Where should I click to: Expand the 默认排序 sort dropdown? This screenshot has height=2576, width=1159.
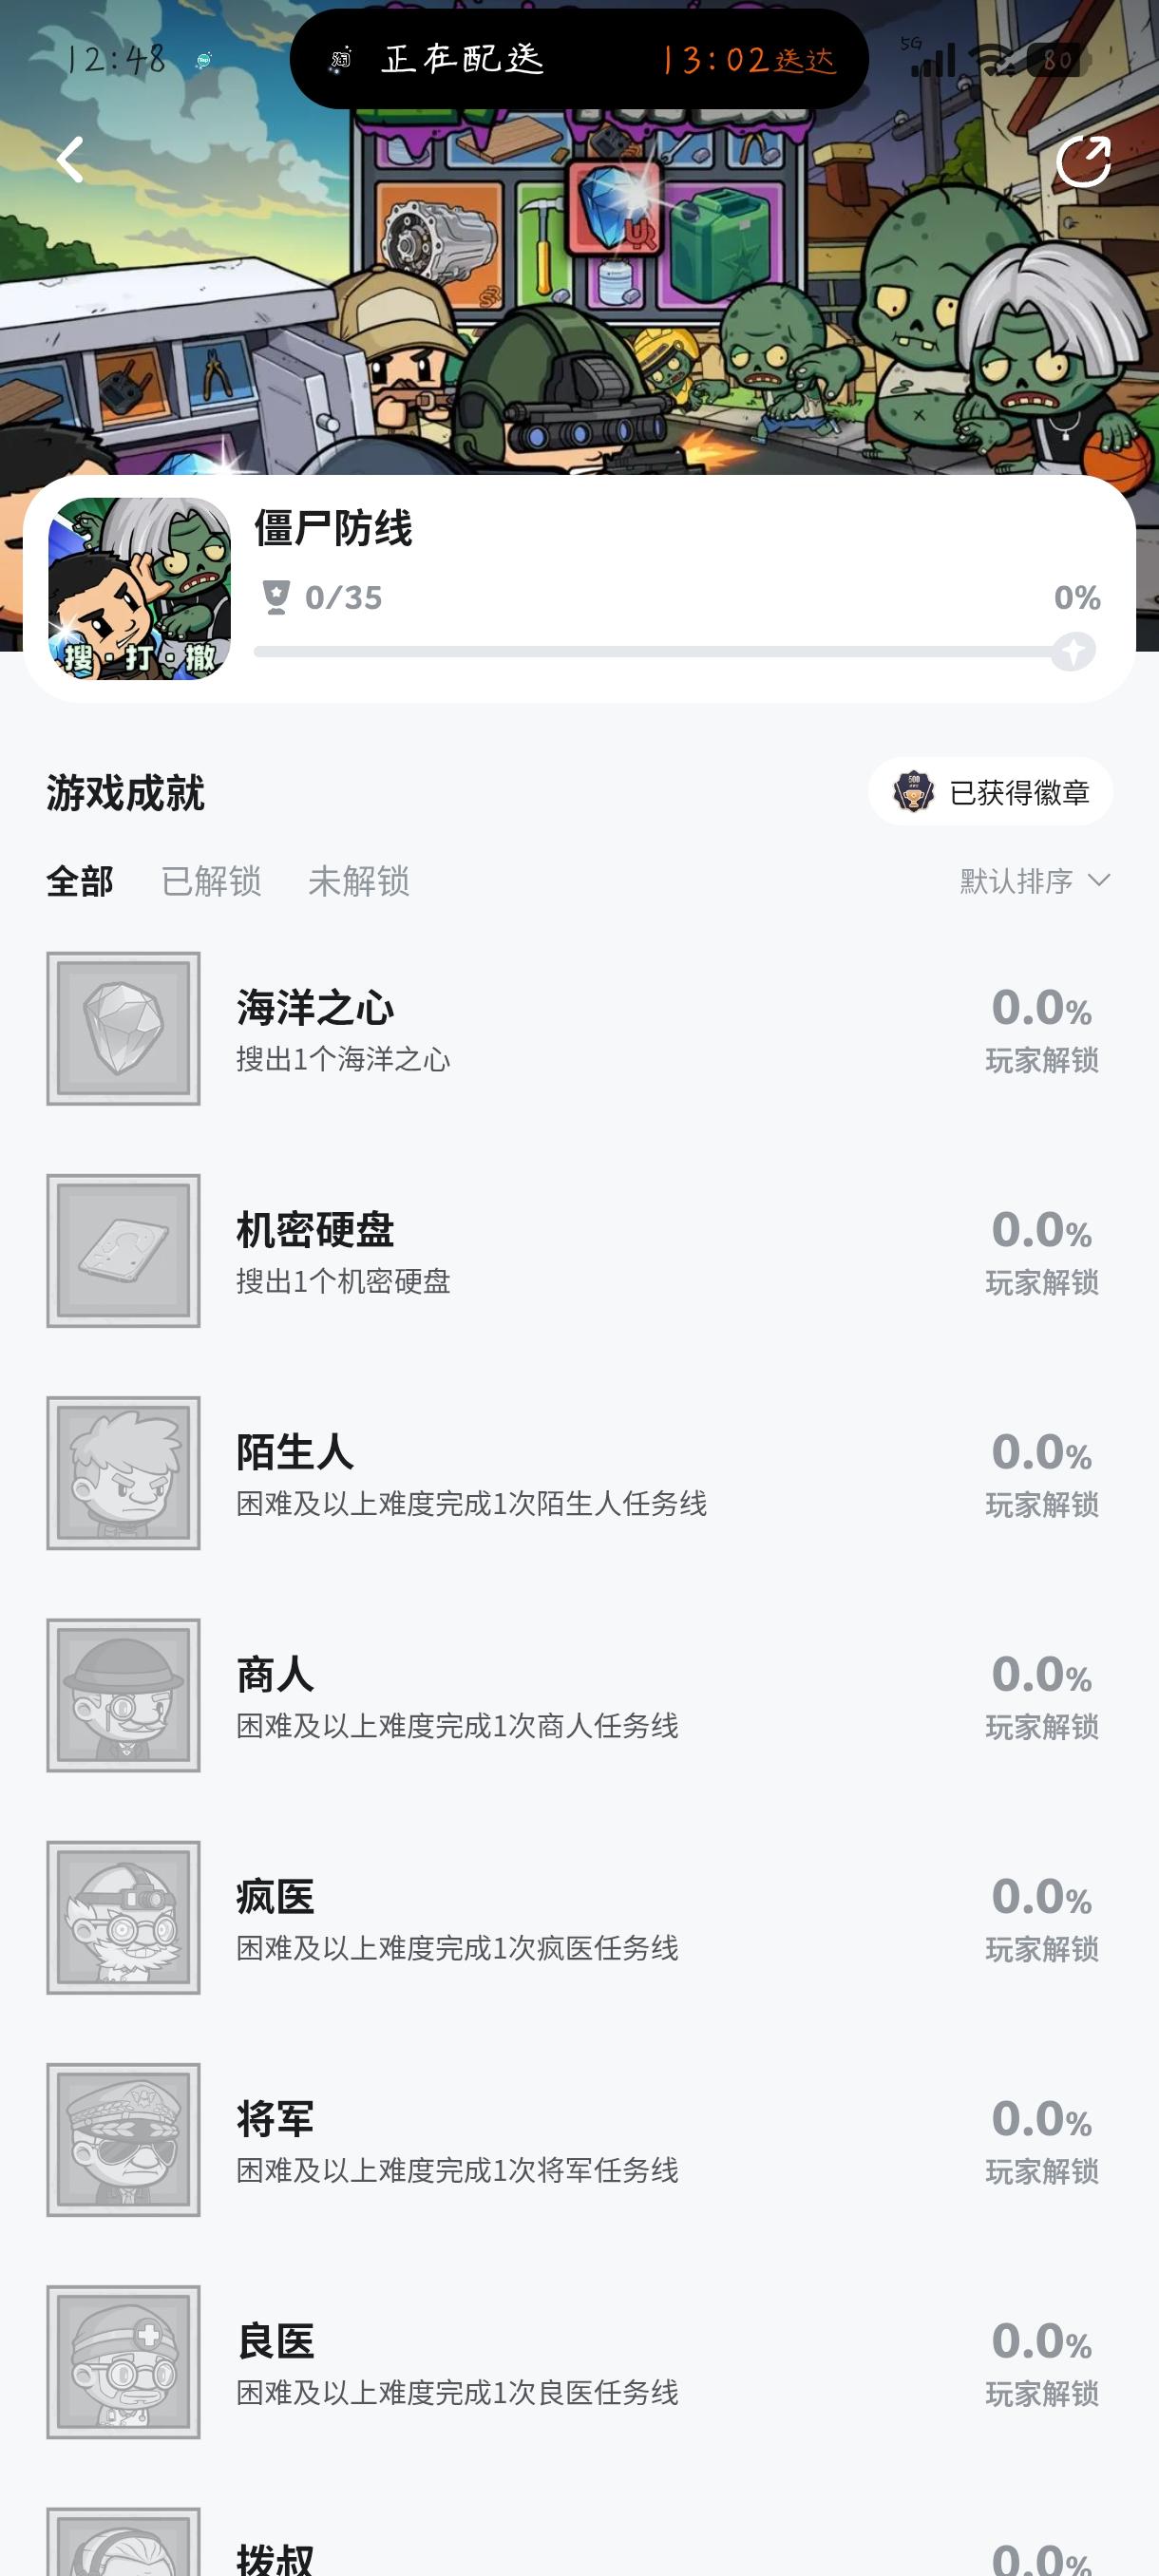pos(1034,881)
